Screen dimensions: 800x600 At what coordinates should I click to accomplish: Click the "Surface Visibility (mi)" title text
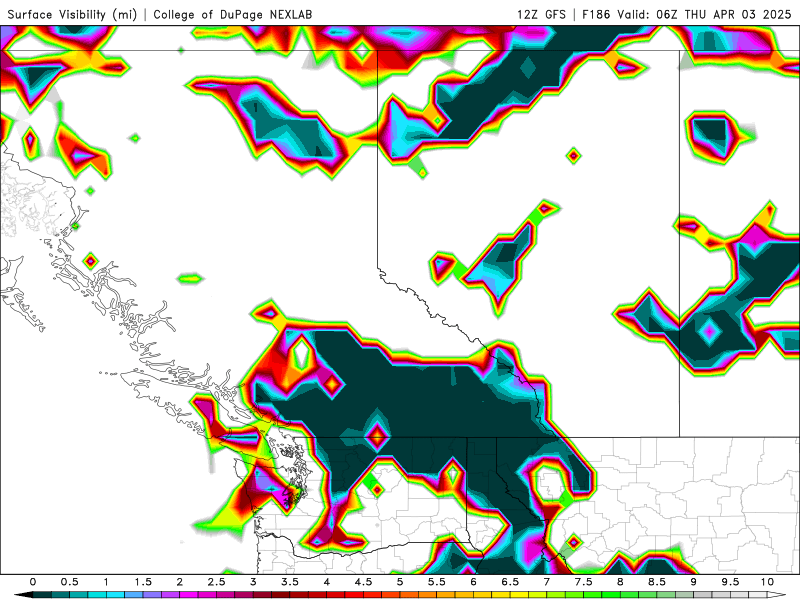coord(72,14)
